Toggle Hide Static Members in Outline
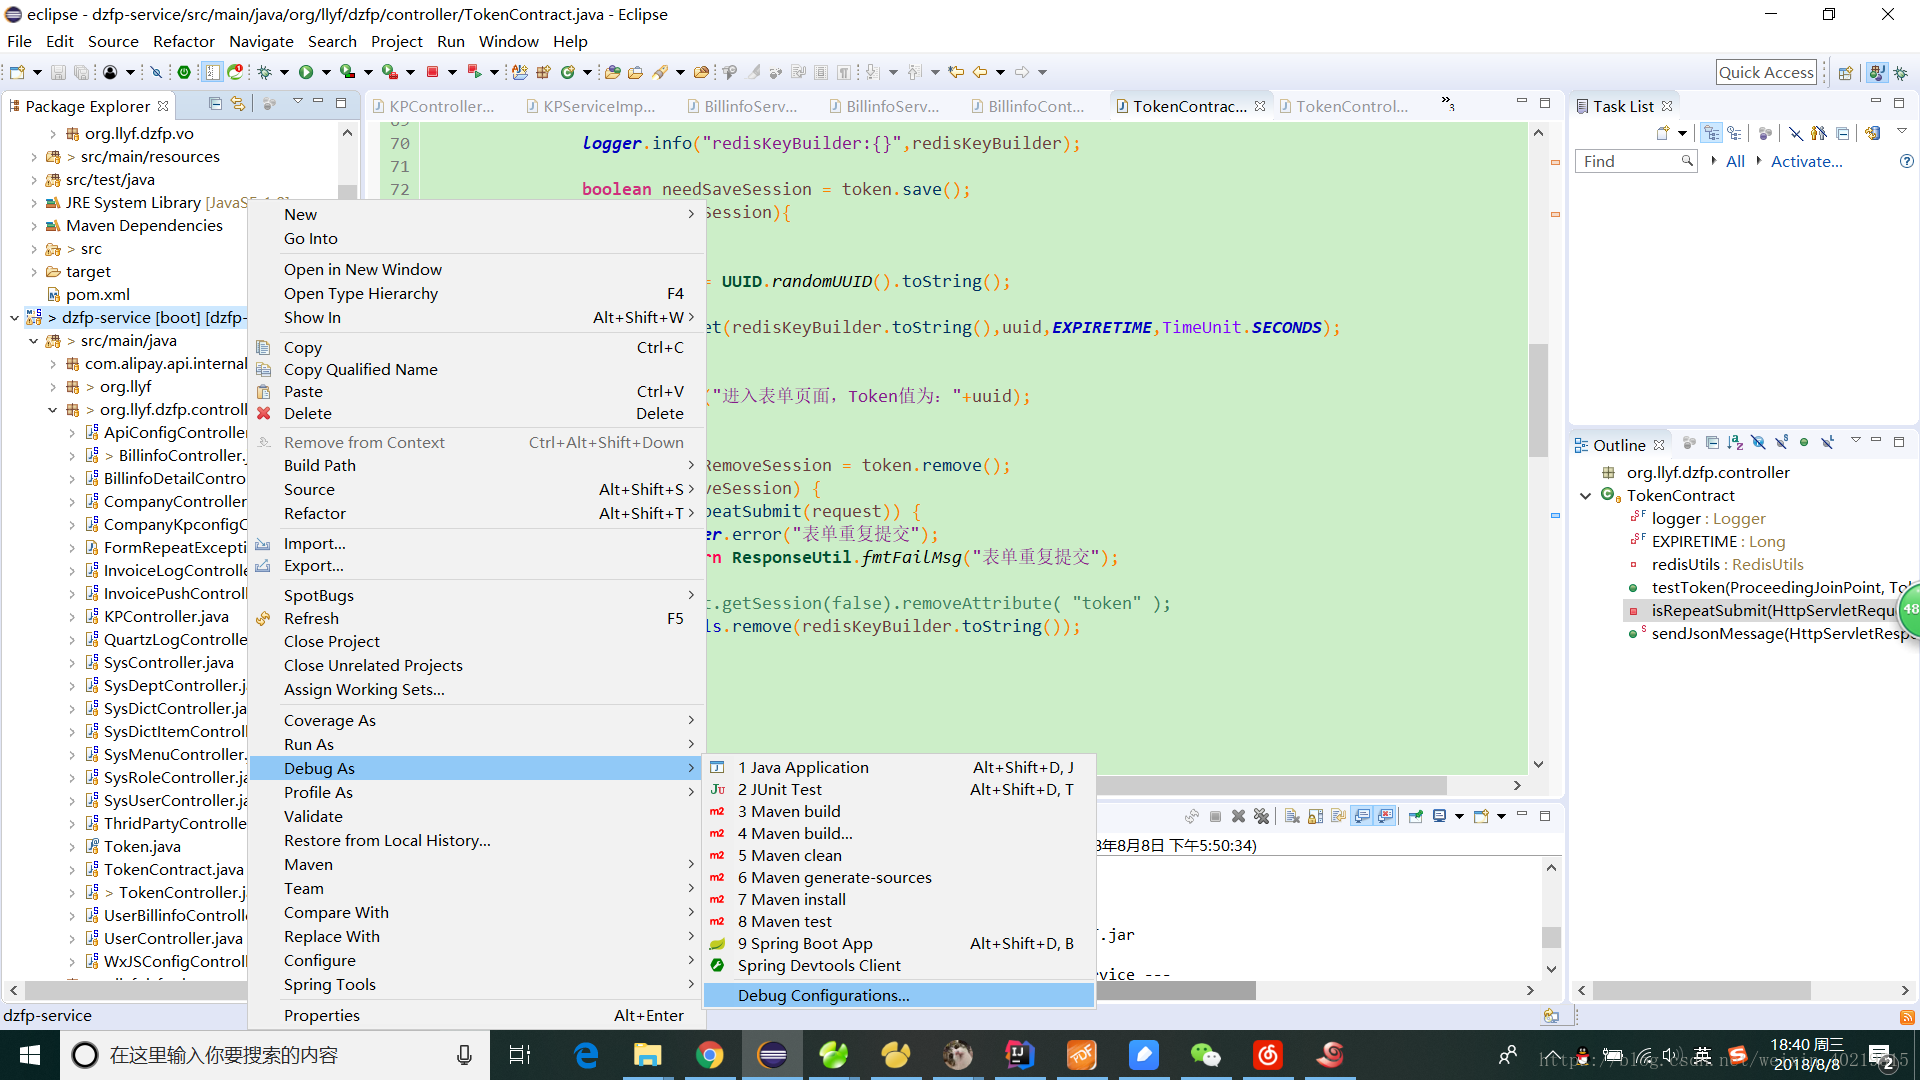Viewport: 1920px width, 1080px height. tap(1781, 443)
